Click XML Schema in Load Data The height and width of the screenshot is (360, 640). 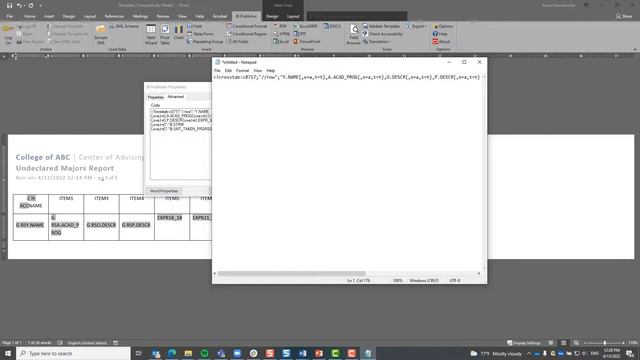point(124,26)
